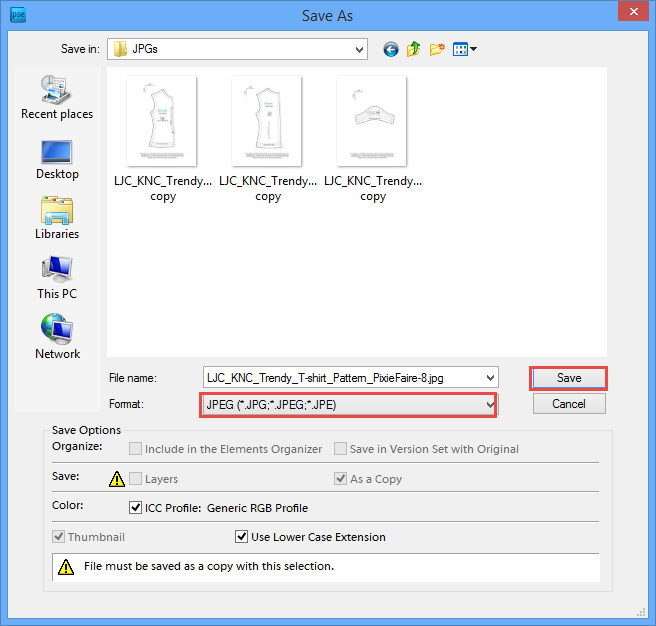Select This PC in sidebar
The image size is (656, 626).
(x=57, y=277)
